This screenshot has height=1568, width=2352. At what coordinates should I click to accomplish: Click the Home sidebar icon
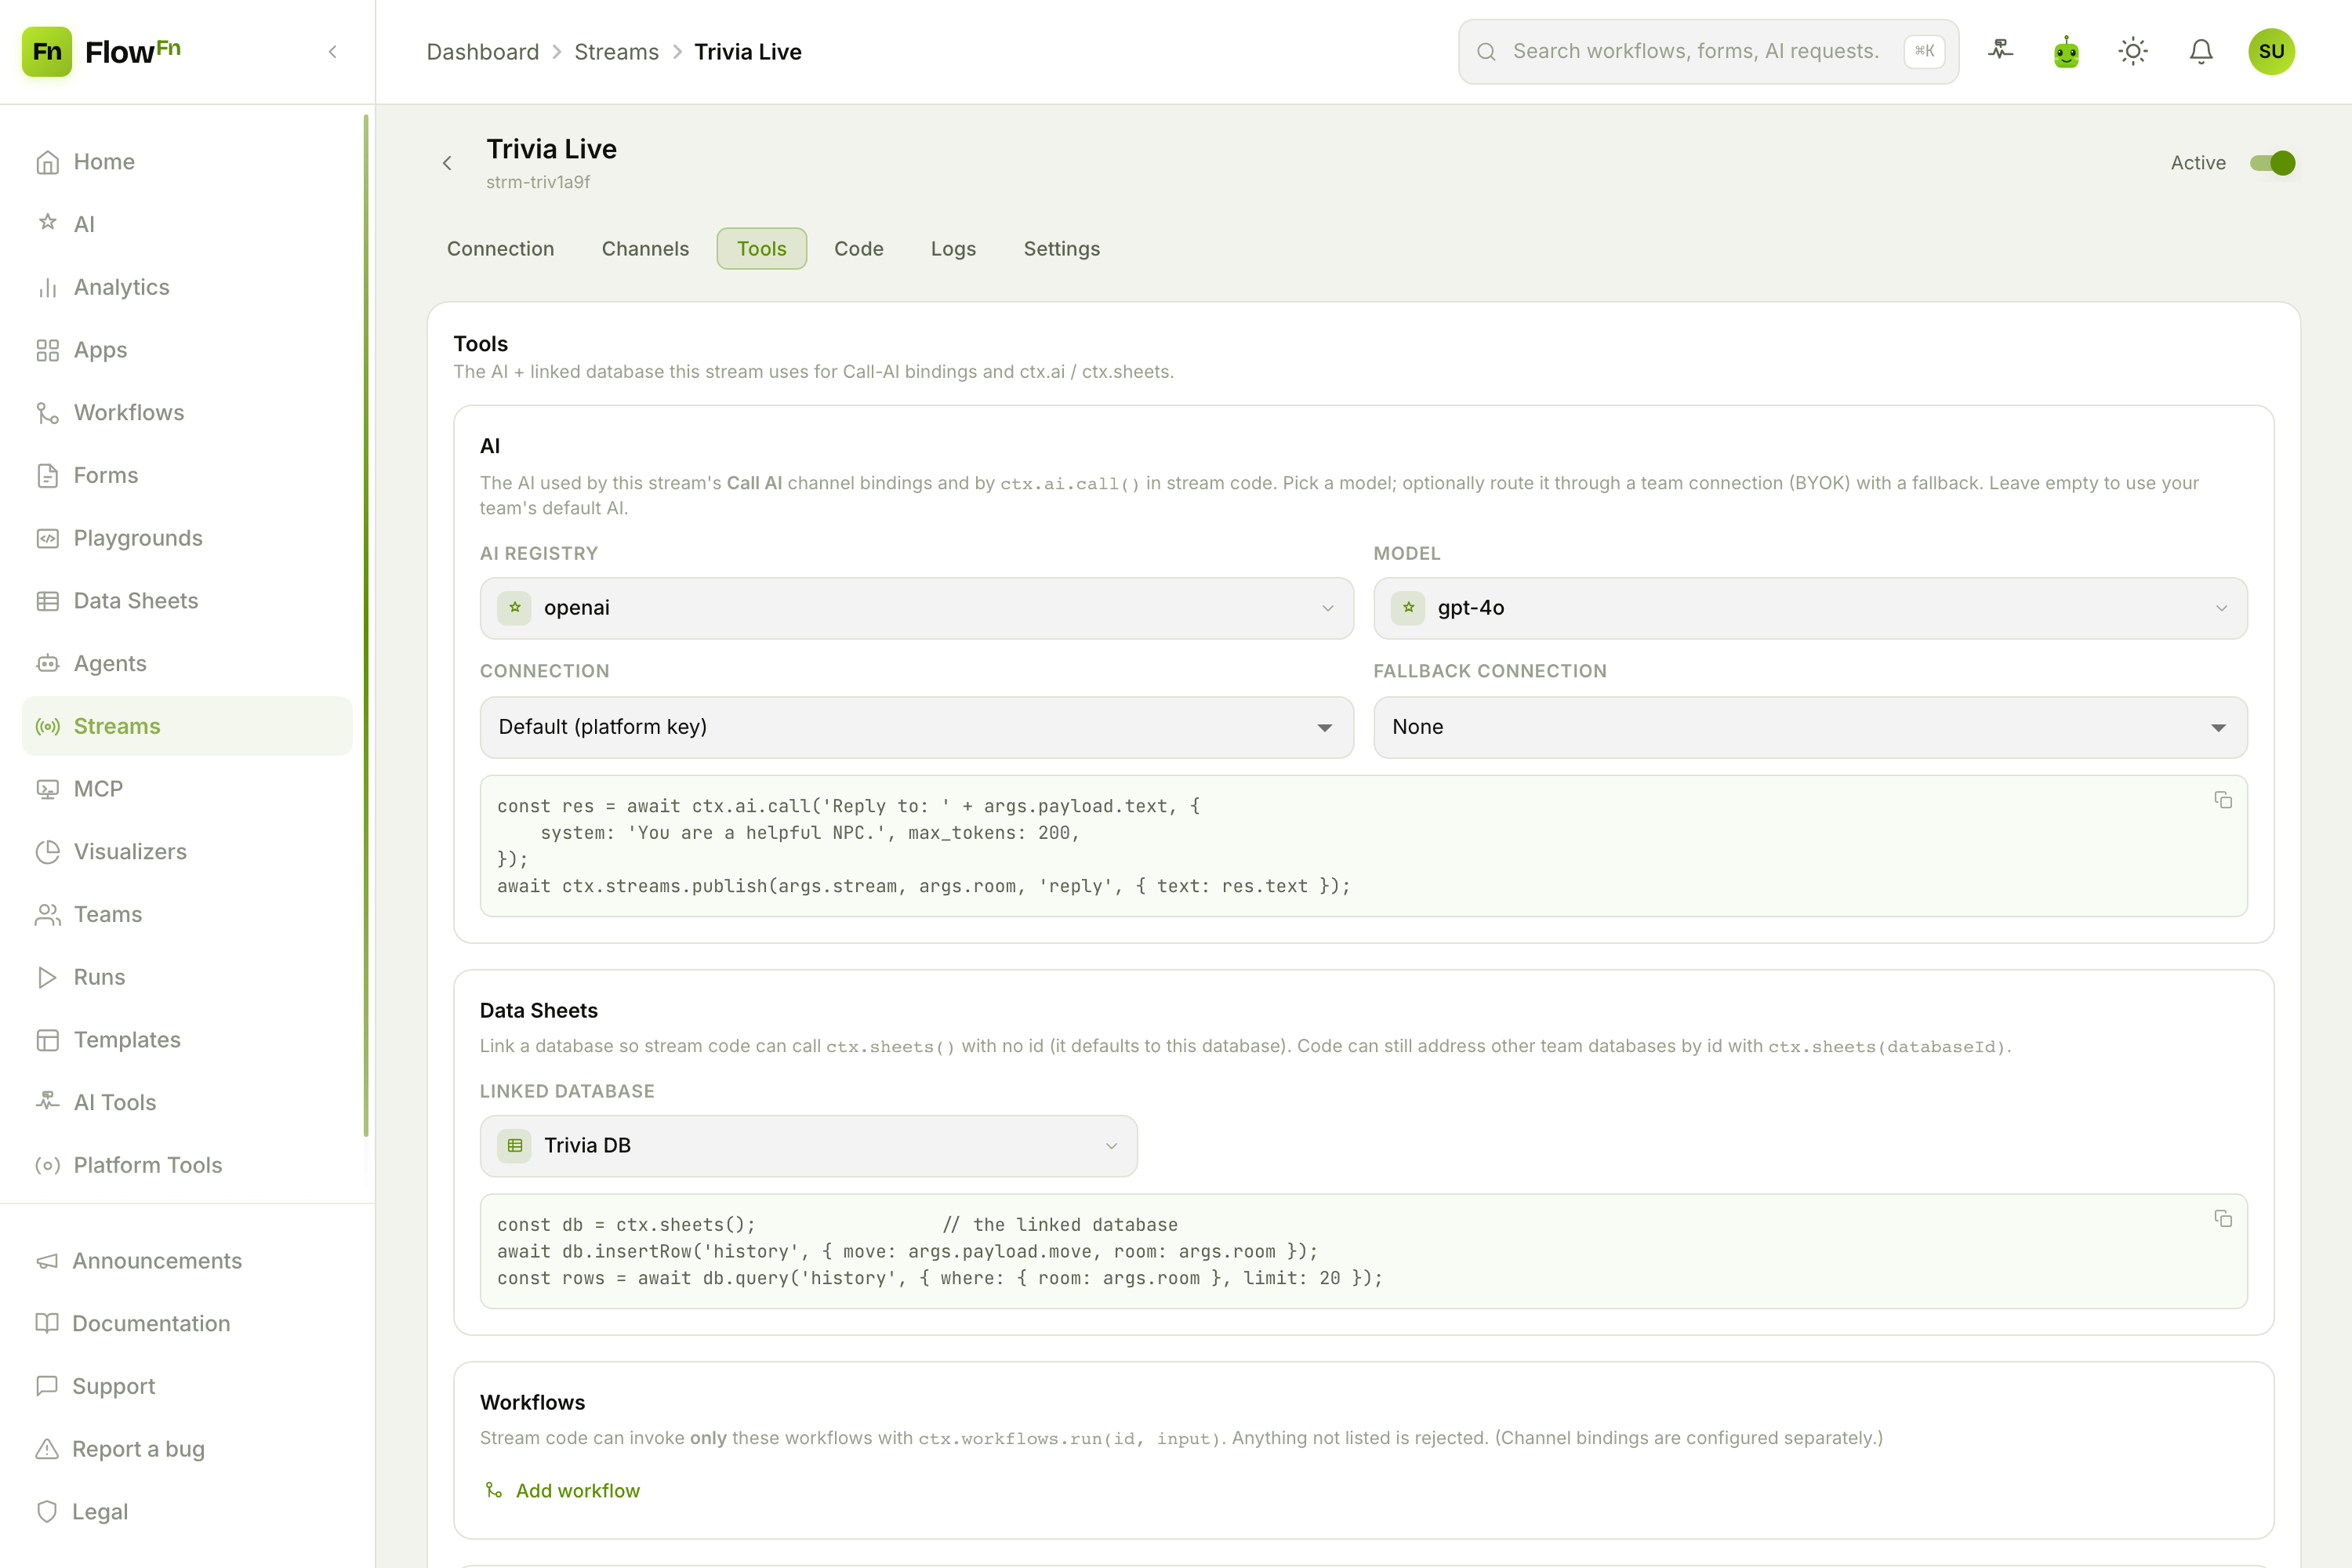click(47, 162)
